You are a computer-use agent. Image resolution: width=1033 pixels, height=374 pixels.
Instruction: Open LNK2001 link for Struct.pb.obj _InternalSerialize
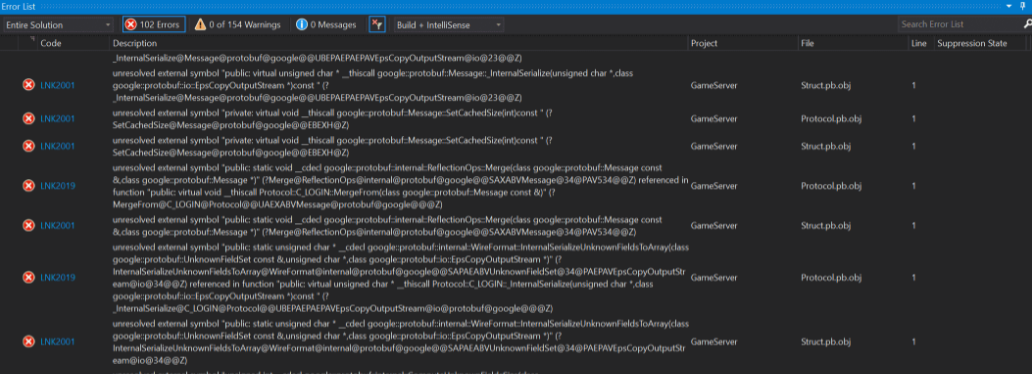(58, 86)
